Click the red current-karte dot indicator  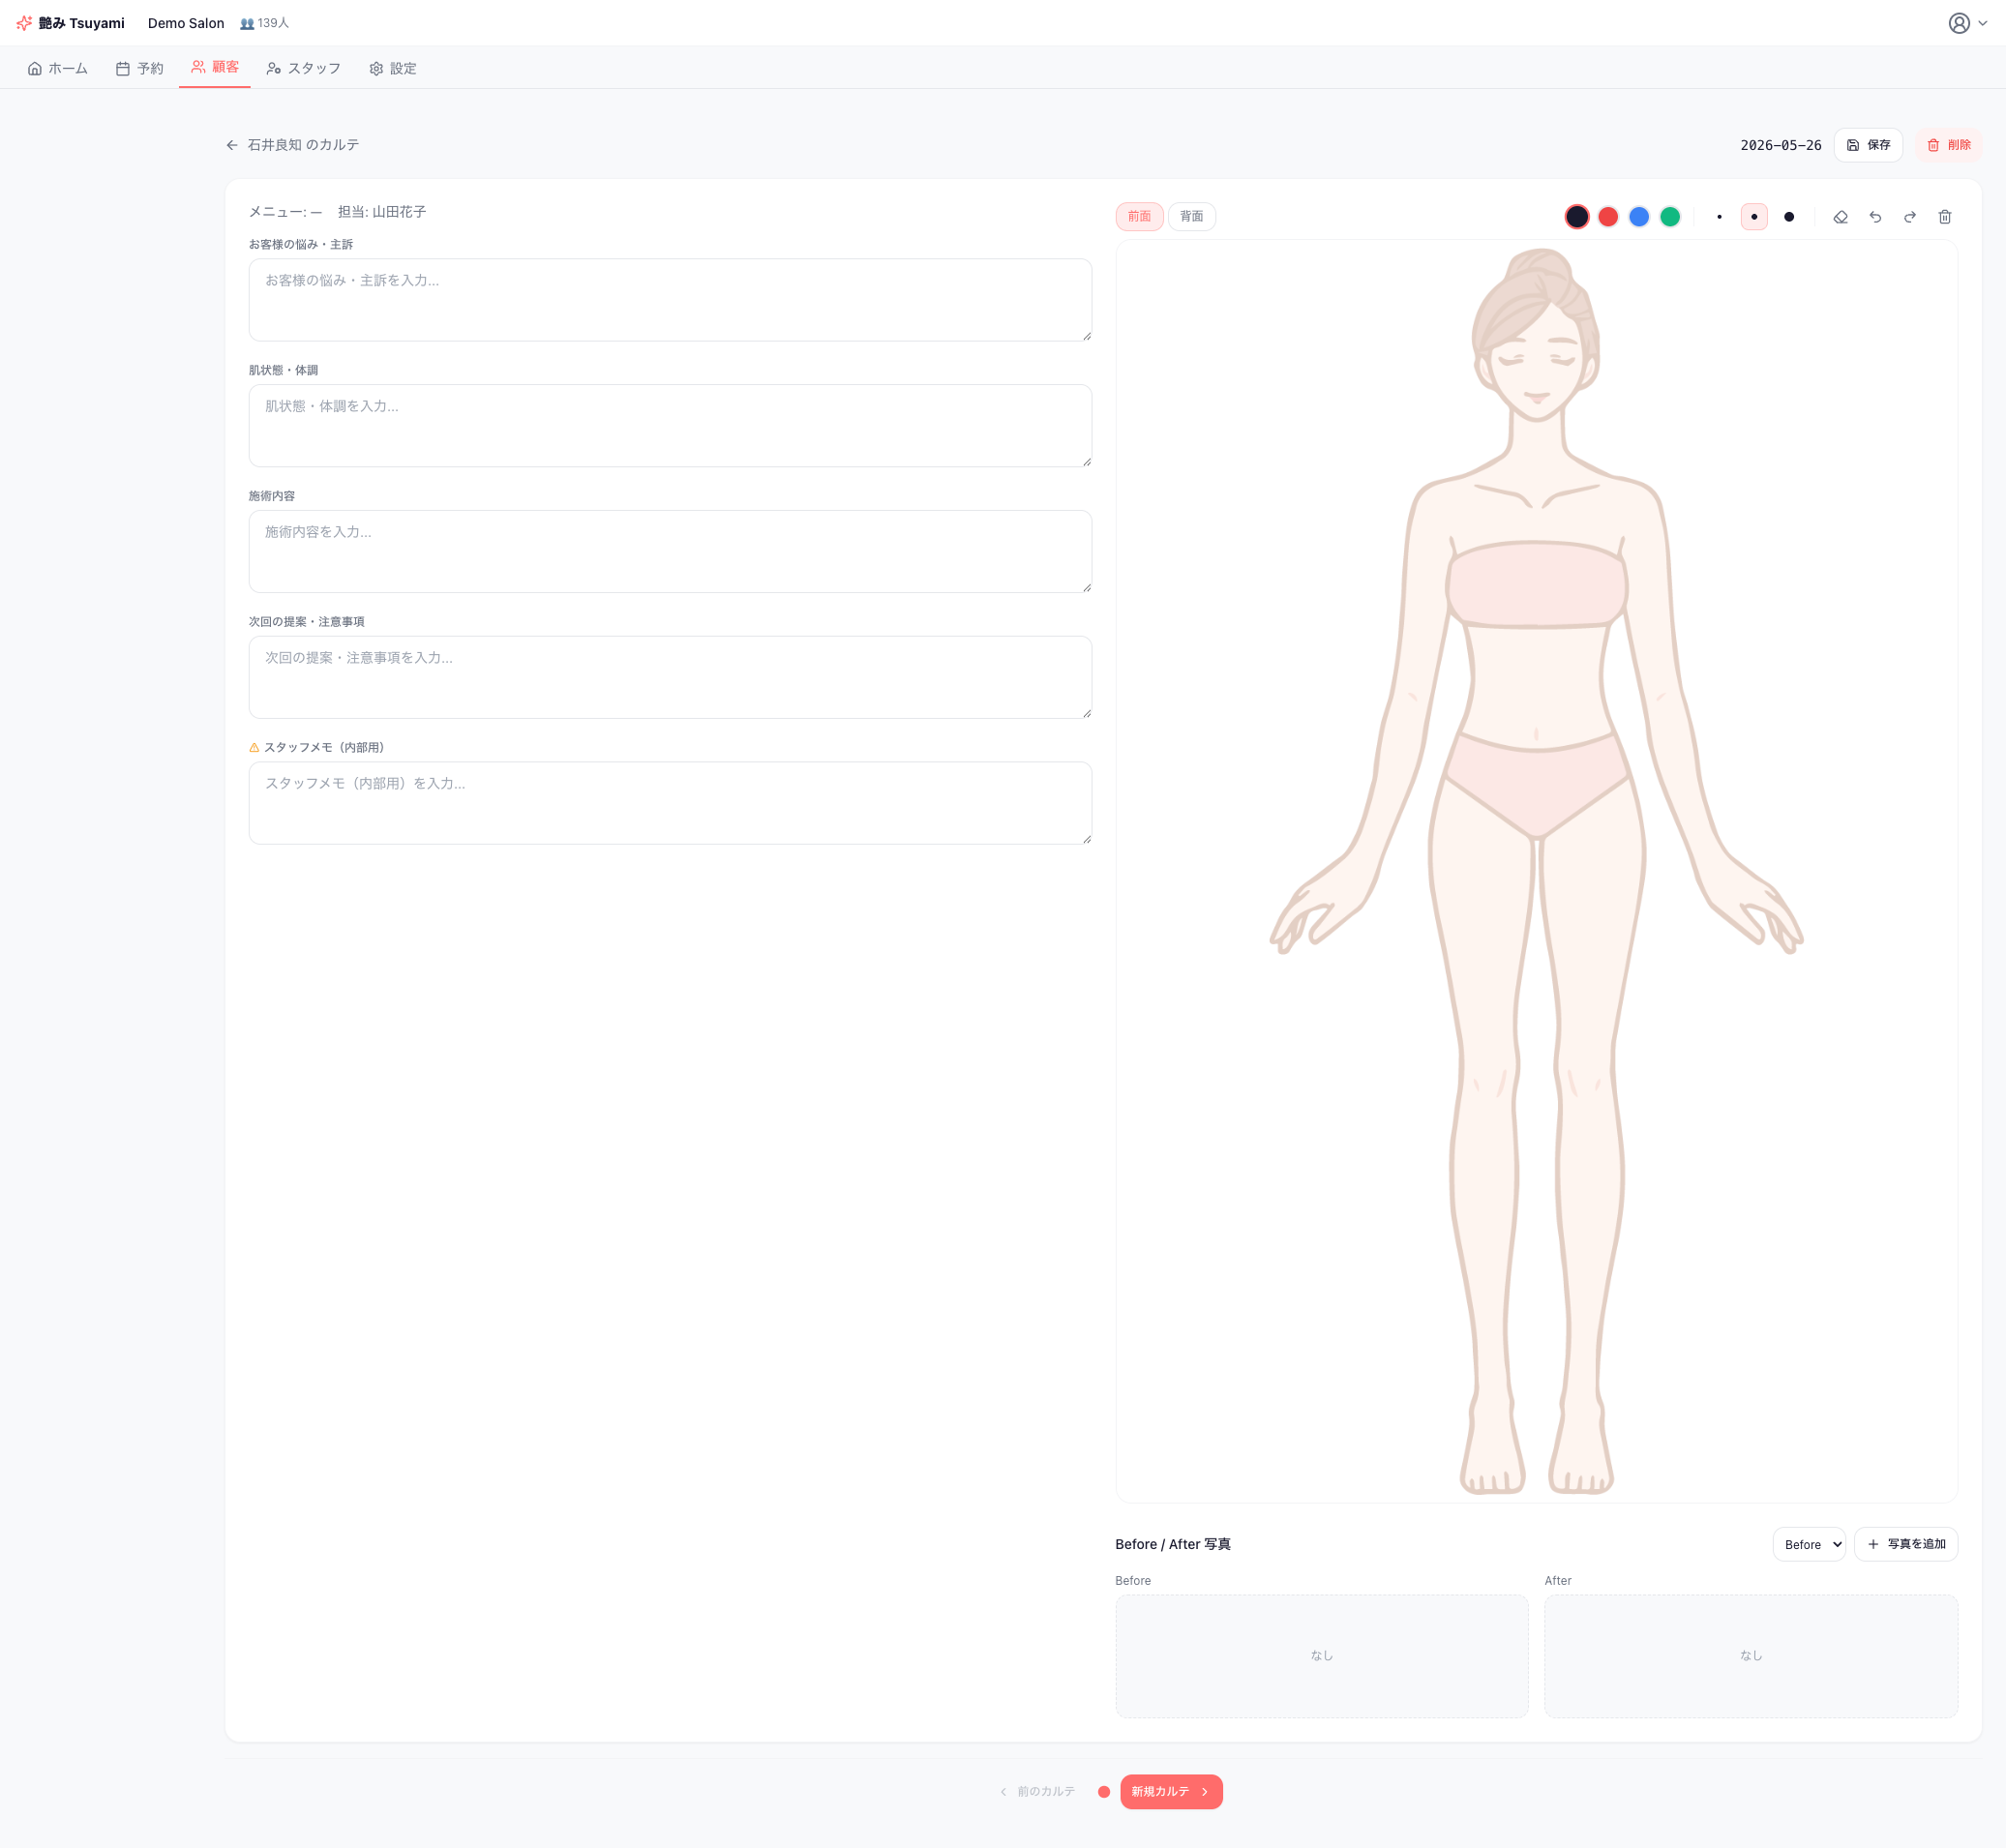(x=1103, y=1792)
